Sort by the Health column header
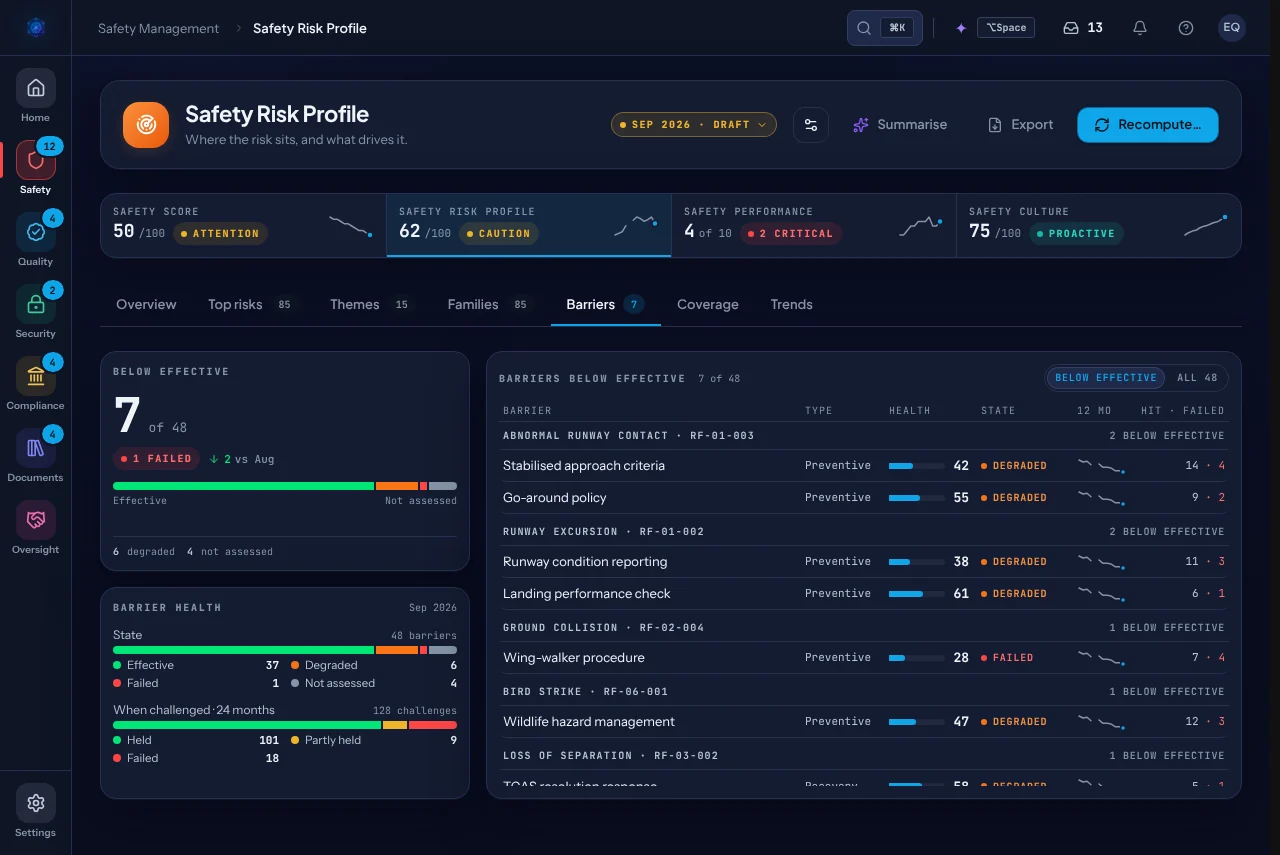Screen dimensions: 1280x855 (909, 410)
